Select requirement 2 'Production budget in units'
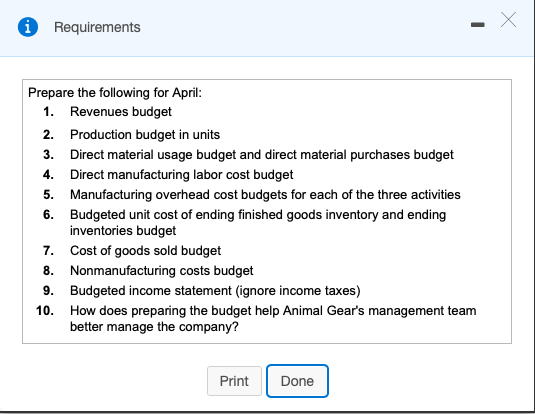This screenshot has height=414, width=535. tap(145, 134)
